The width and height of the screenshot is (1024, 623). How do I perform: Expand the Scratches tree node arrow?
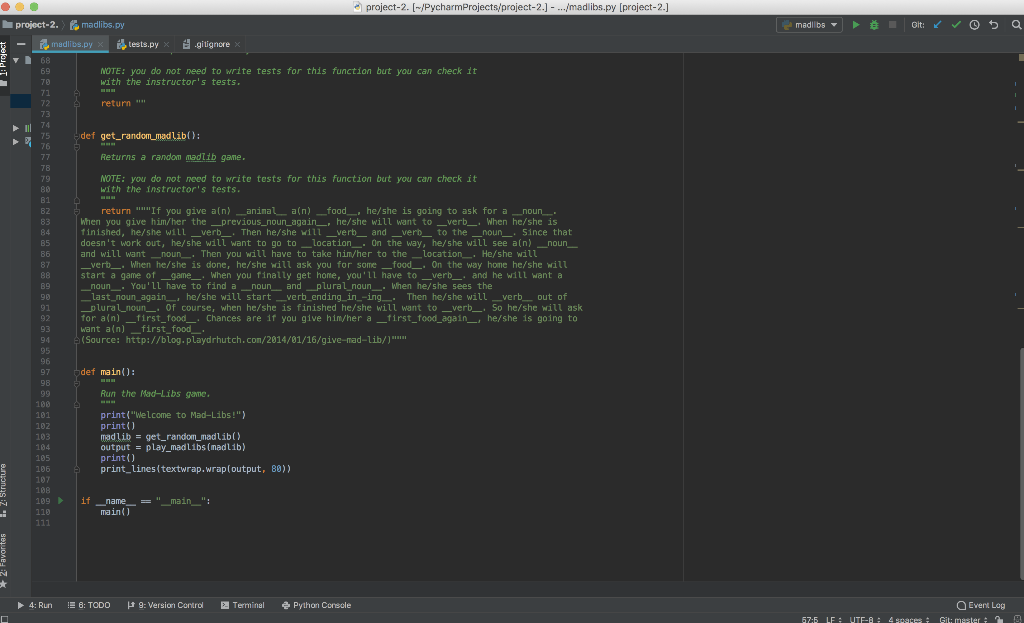pos(16,141)
